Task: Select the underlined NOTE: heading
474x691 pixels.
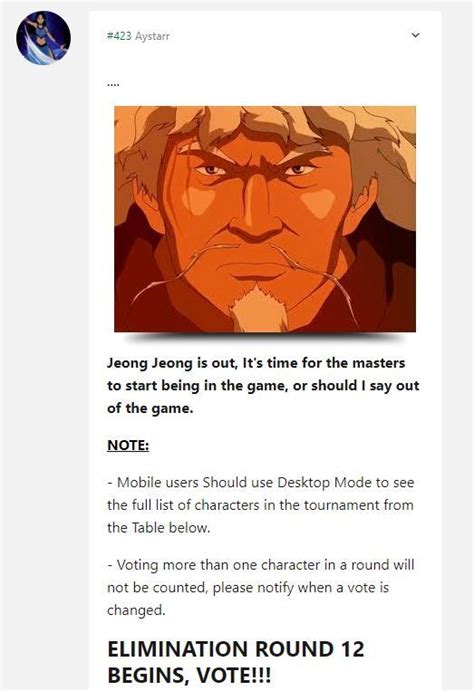Action: (x=128, y=445)
